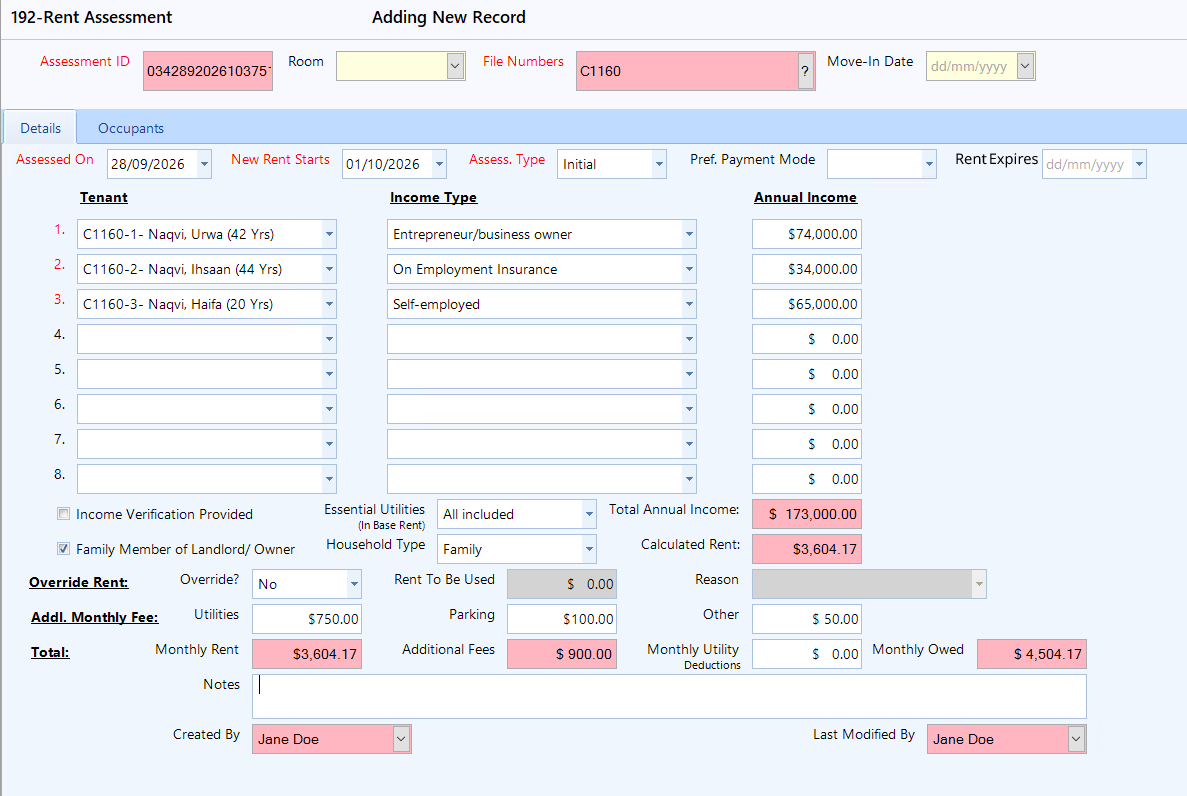Open tenant 1 dropdown showing Naqvi, Urwa

click(329, 234)
